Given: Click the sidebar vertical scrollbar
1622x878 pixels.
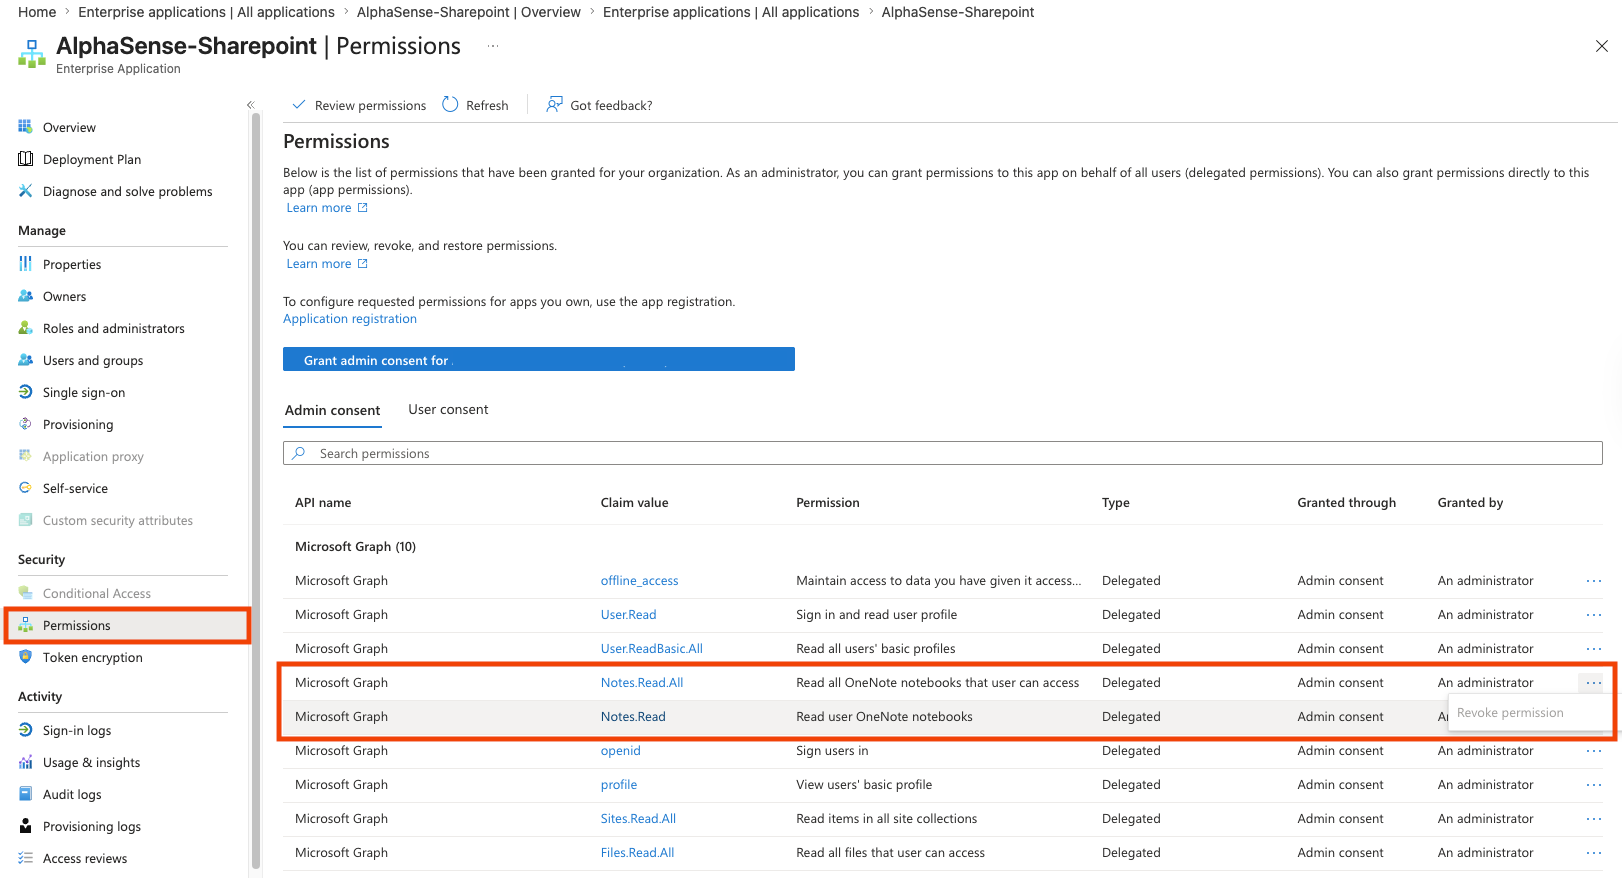Looking at the screenshot, I should point(256,490).
